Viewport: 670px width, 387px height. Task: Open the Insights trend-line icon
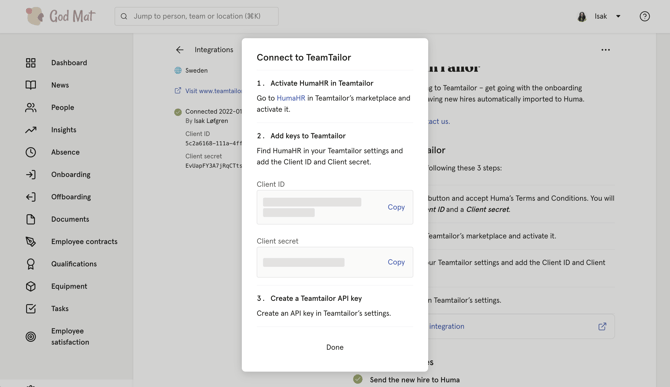pos(31,130)
